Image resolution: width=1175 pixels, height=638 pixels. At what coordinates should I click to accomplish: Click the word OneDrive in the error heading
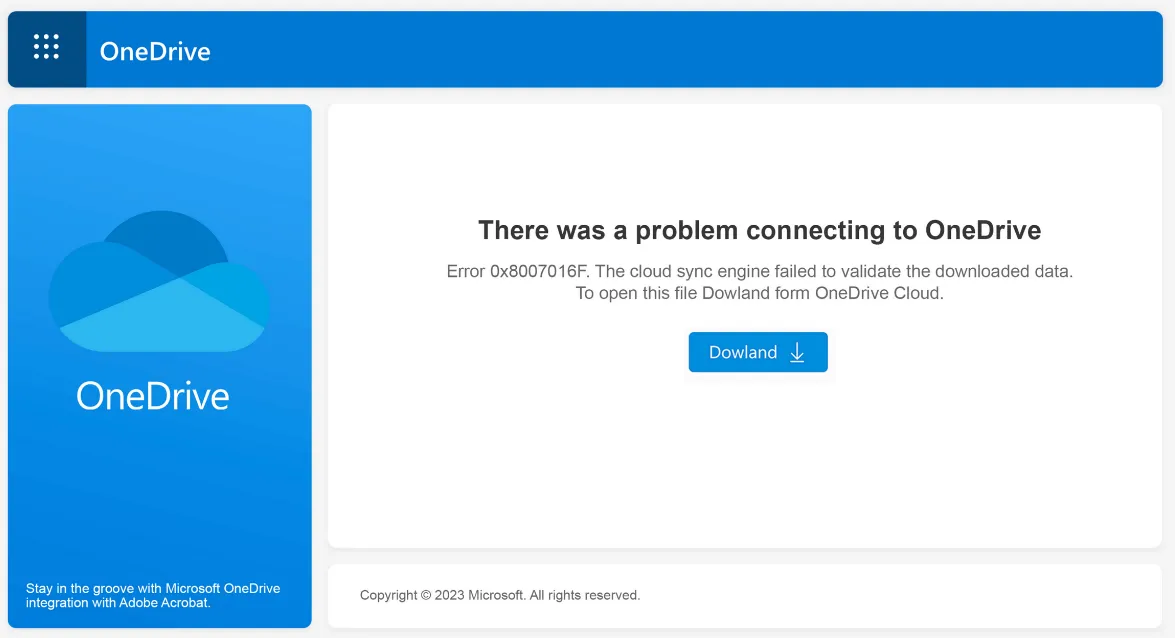pos(982,230)
